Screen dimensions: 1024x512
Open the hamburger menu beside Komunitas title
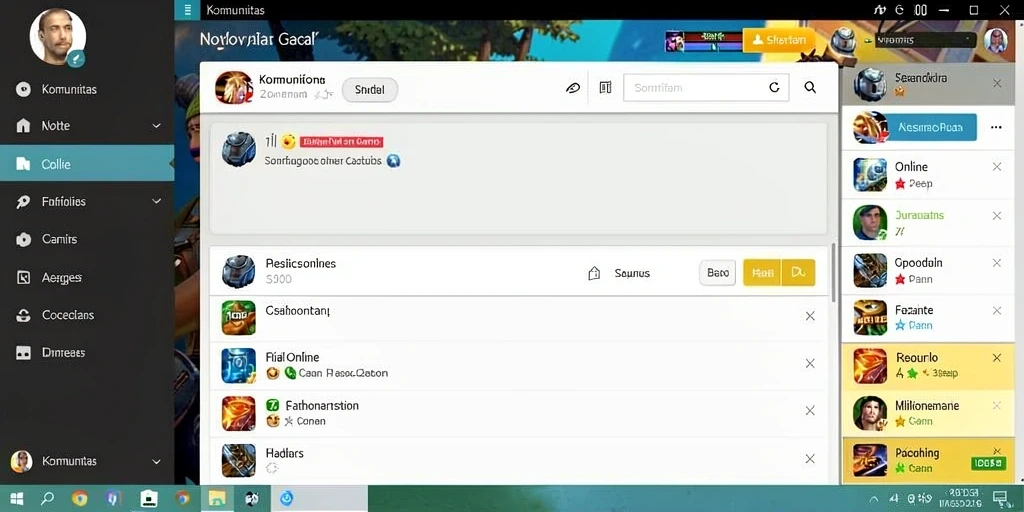187,10
